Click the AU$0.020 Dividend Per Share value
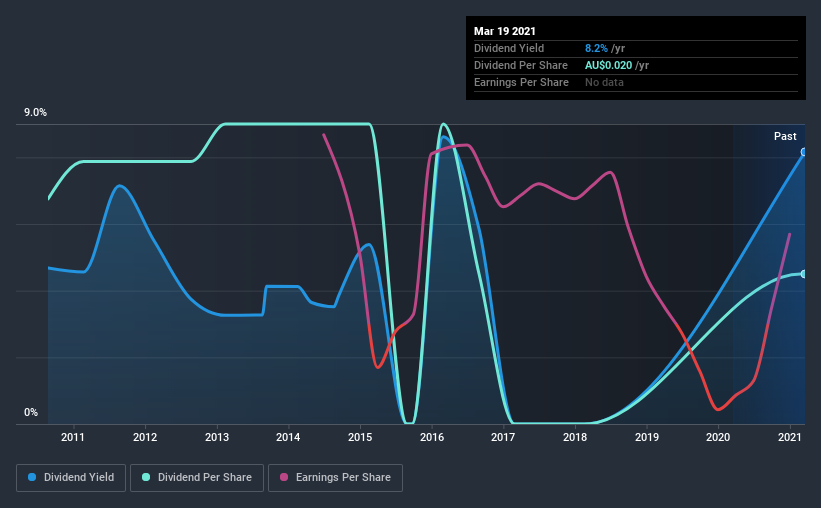Image resolution: width=821 pixels, height=508 pixels. coord(608,65)
